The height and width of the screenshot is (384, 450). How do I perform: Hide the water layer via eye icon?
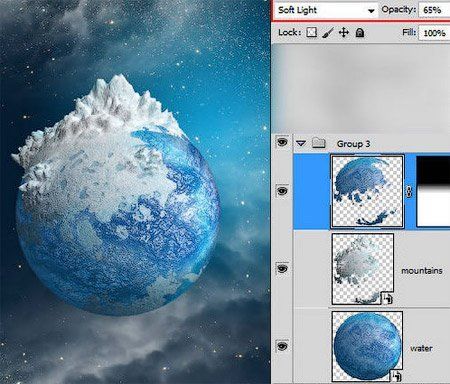[x=282, y=347]
